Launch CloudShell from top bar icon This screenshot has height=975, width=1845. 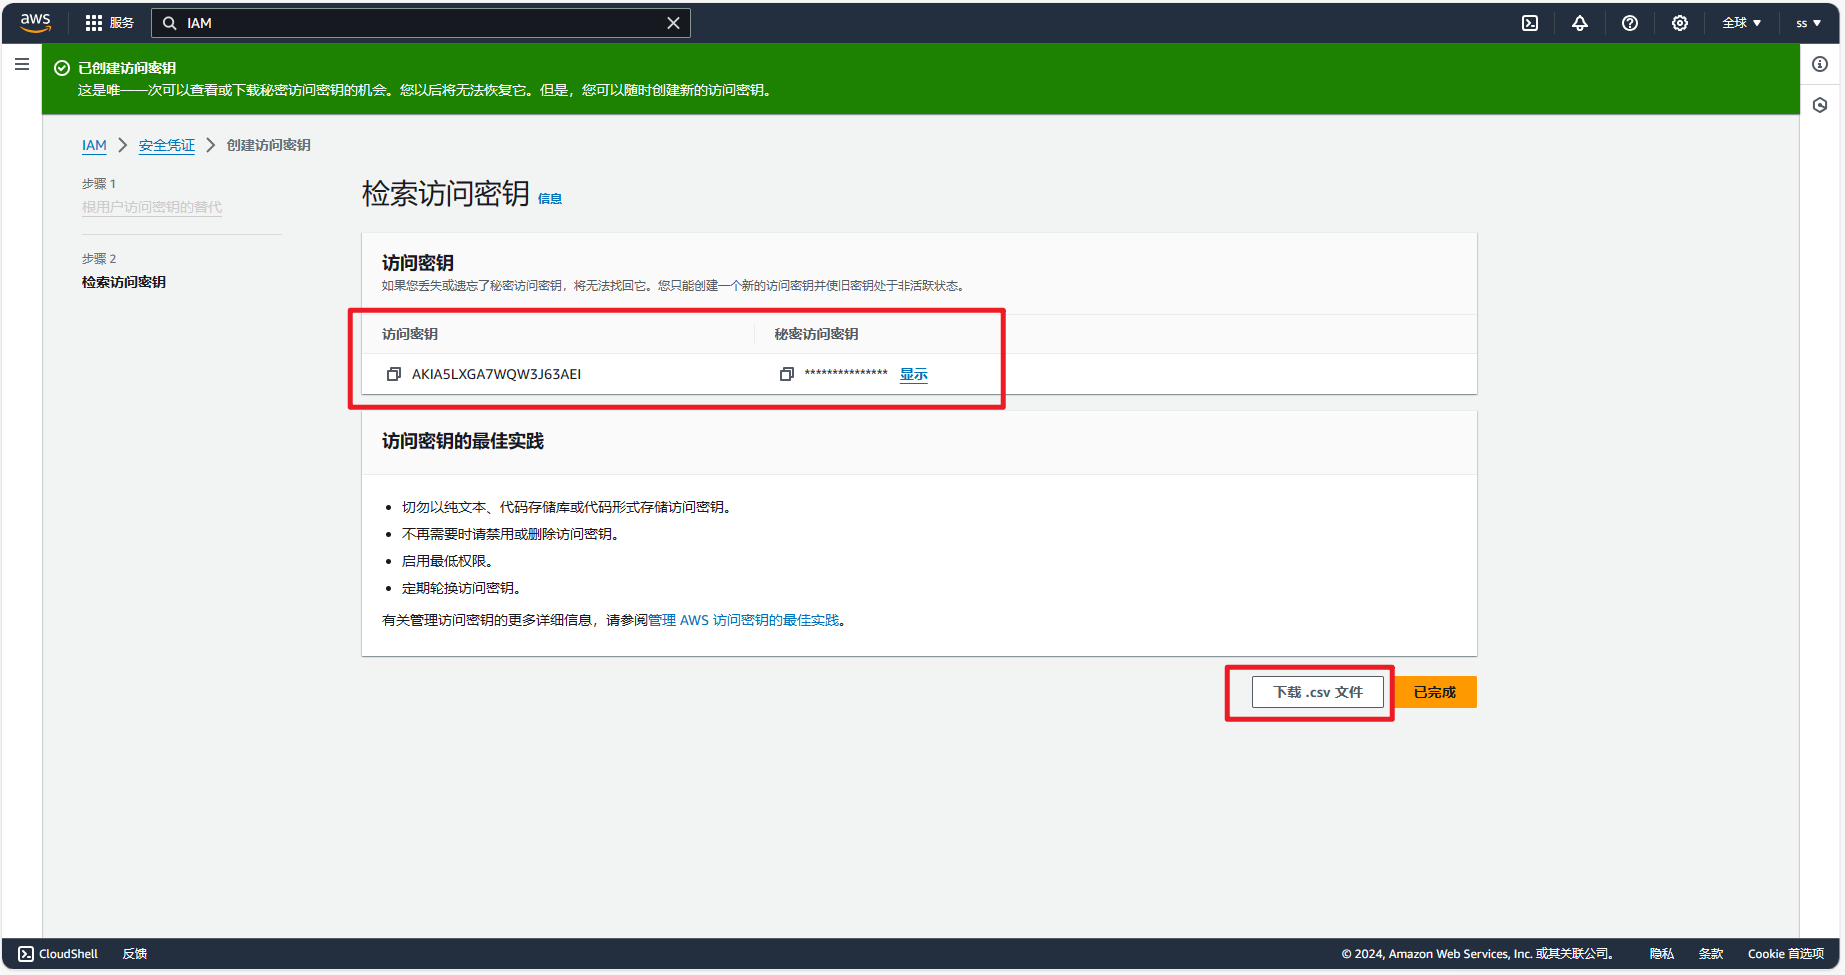tap(1530, 23)
